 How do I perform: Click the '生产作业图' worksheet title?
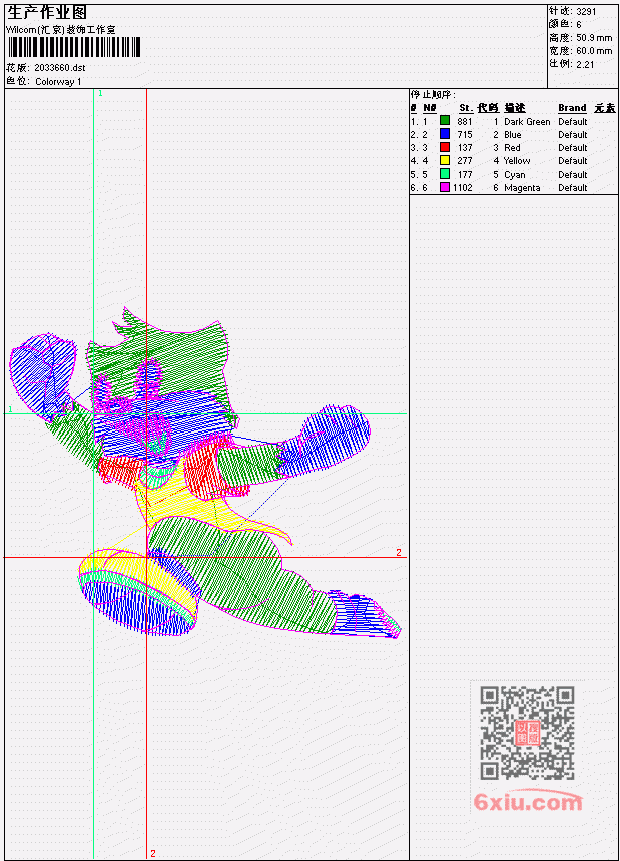pyautogui.click(x=47, y=13)
